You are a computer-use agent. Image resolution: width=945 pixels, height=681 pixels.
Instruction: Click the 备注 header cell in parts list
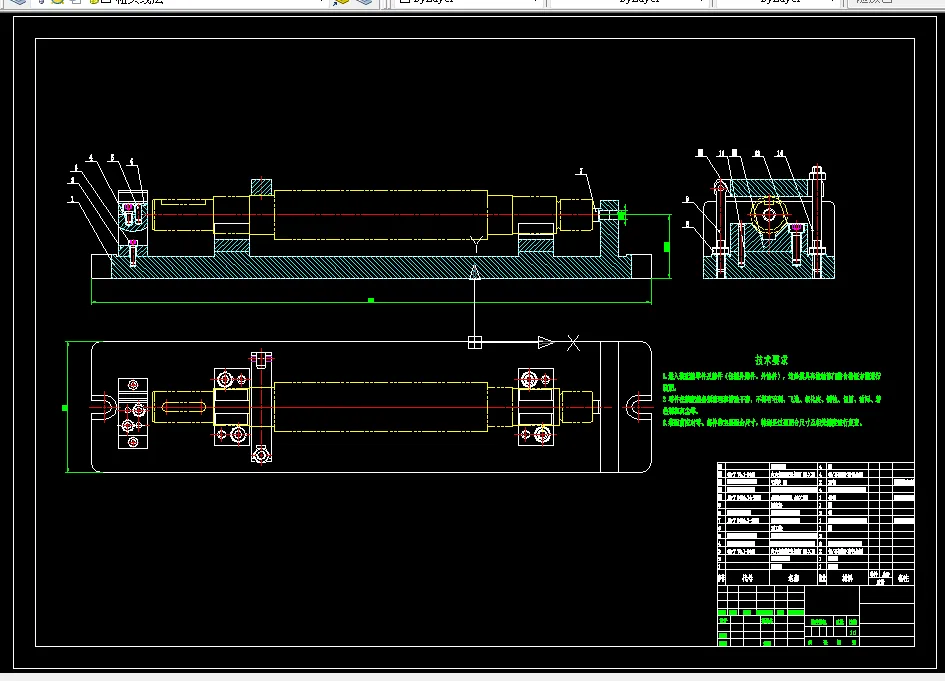[x=903, y=578]
